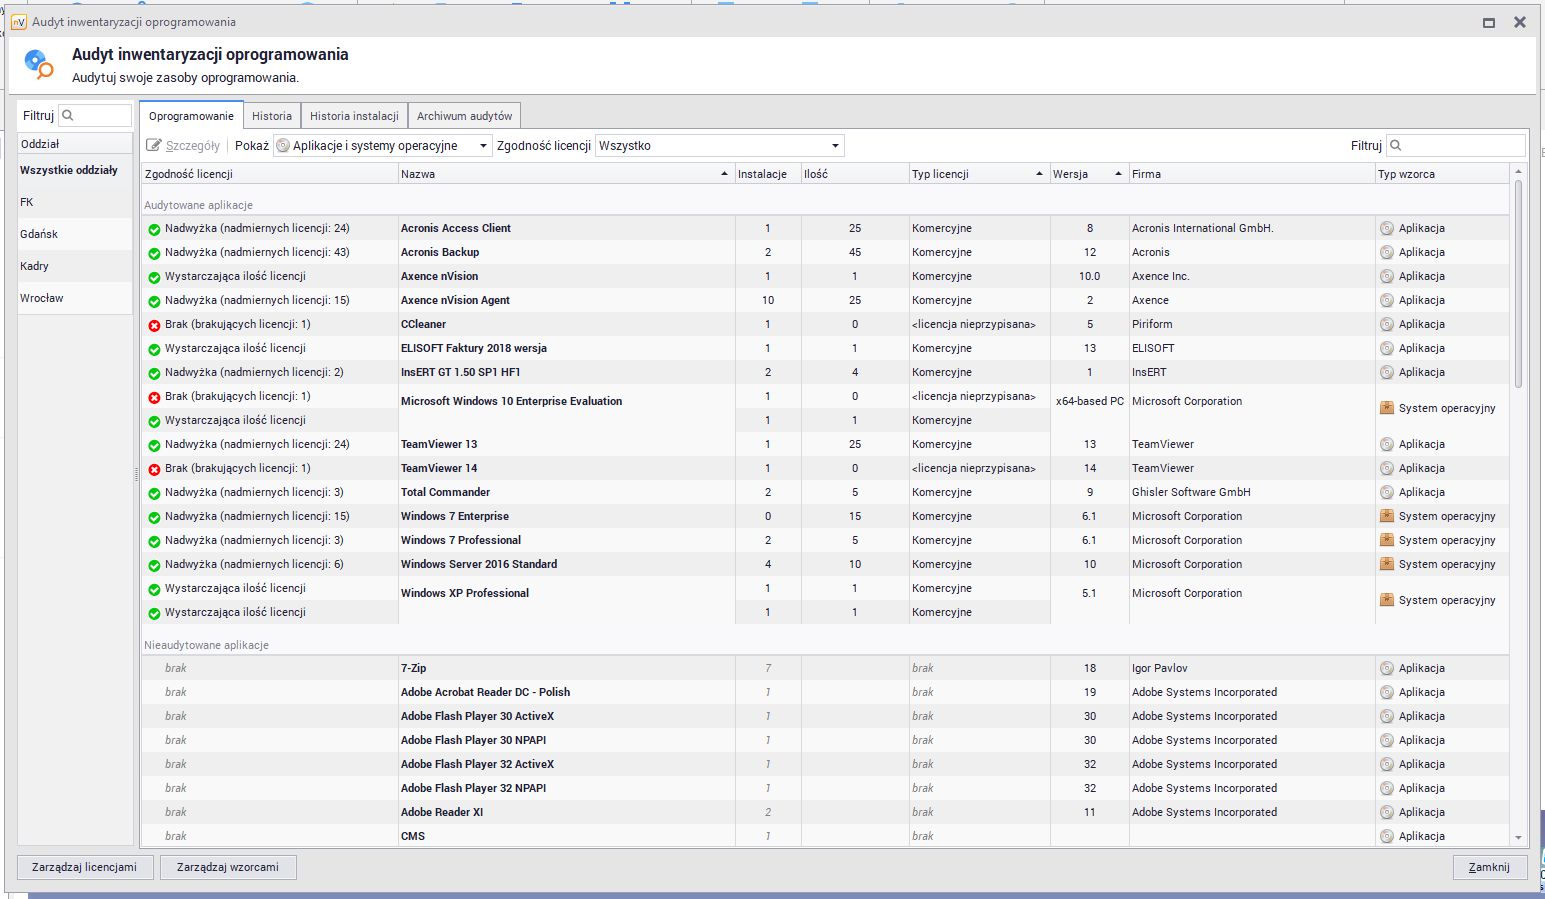This screenshot has height=899, width=1545.
Task: Open the Zgodność licencji filter dropdown
Action: (x=720, y=146)
